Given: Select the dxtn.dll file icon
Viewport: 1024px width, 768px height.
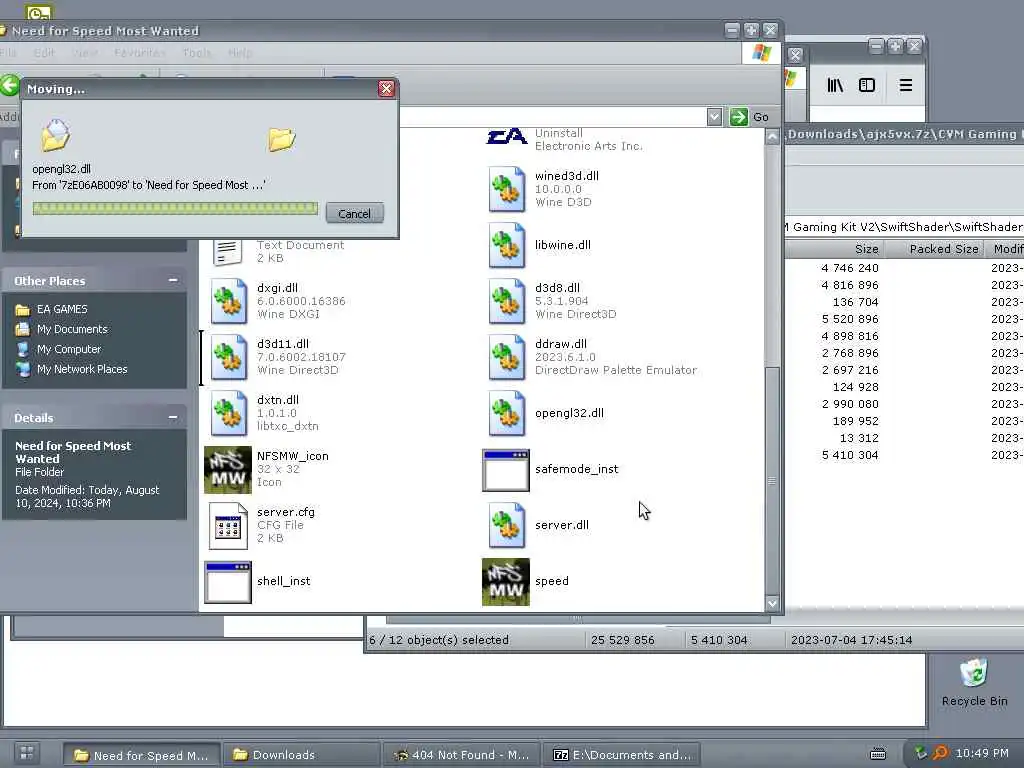Looking at the screenshot, I should pos(229,413).
